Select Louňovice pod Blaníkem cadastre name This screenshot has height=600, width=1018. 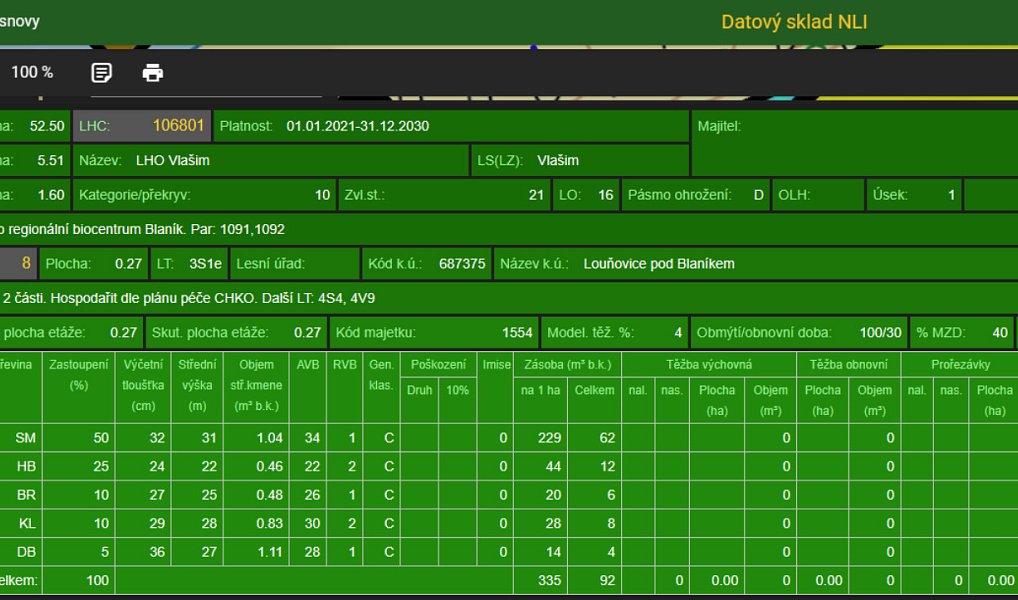pos(659,264)
